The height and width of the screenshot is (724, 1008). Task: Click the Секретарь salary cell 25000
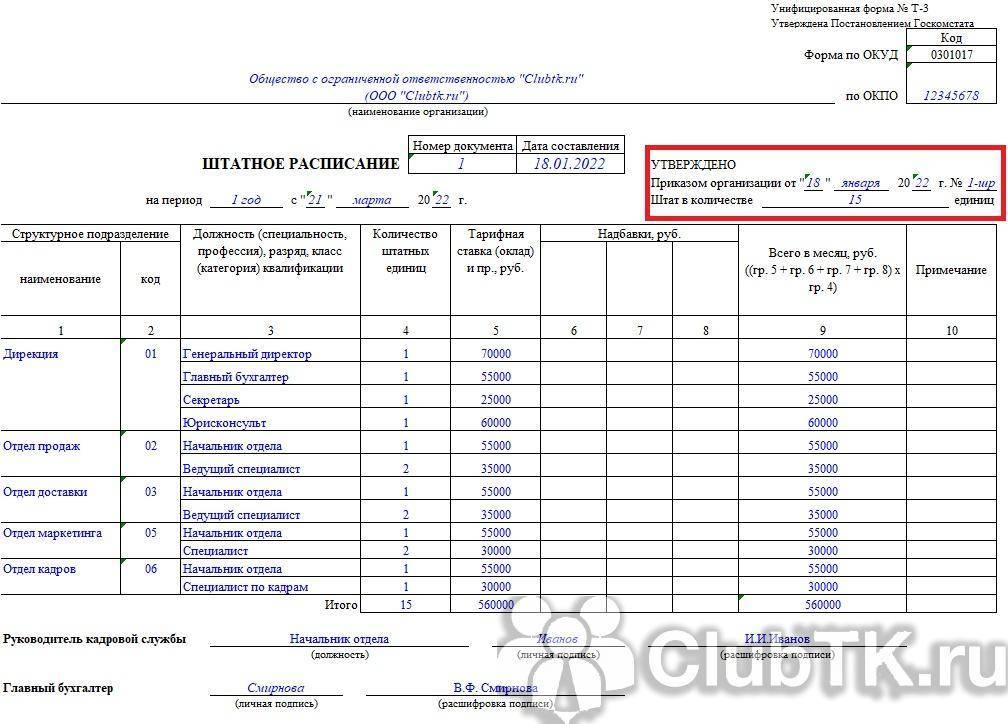496,400
